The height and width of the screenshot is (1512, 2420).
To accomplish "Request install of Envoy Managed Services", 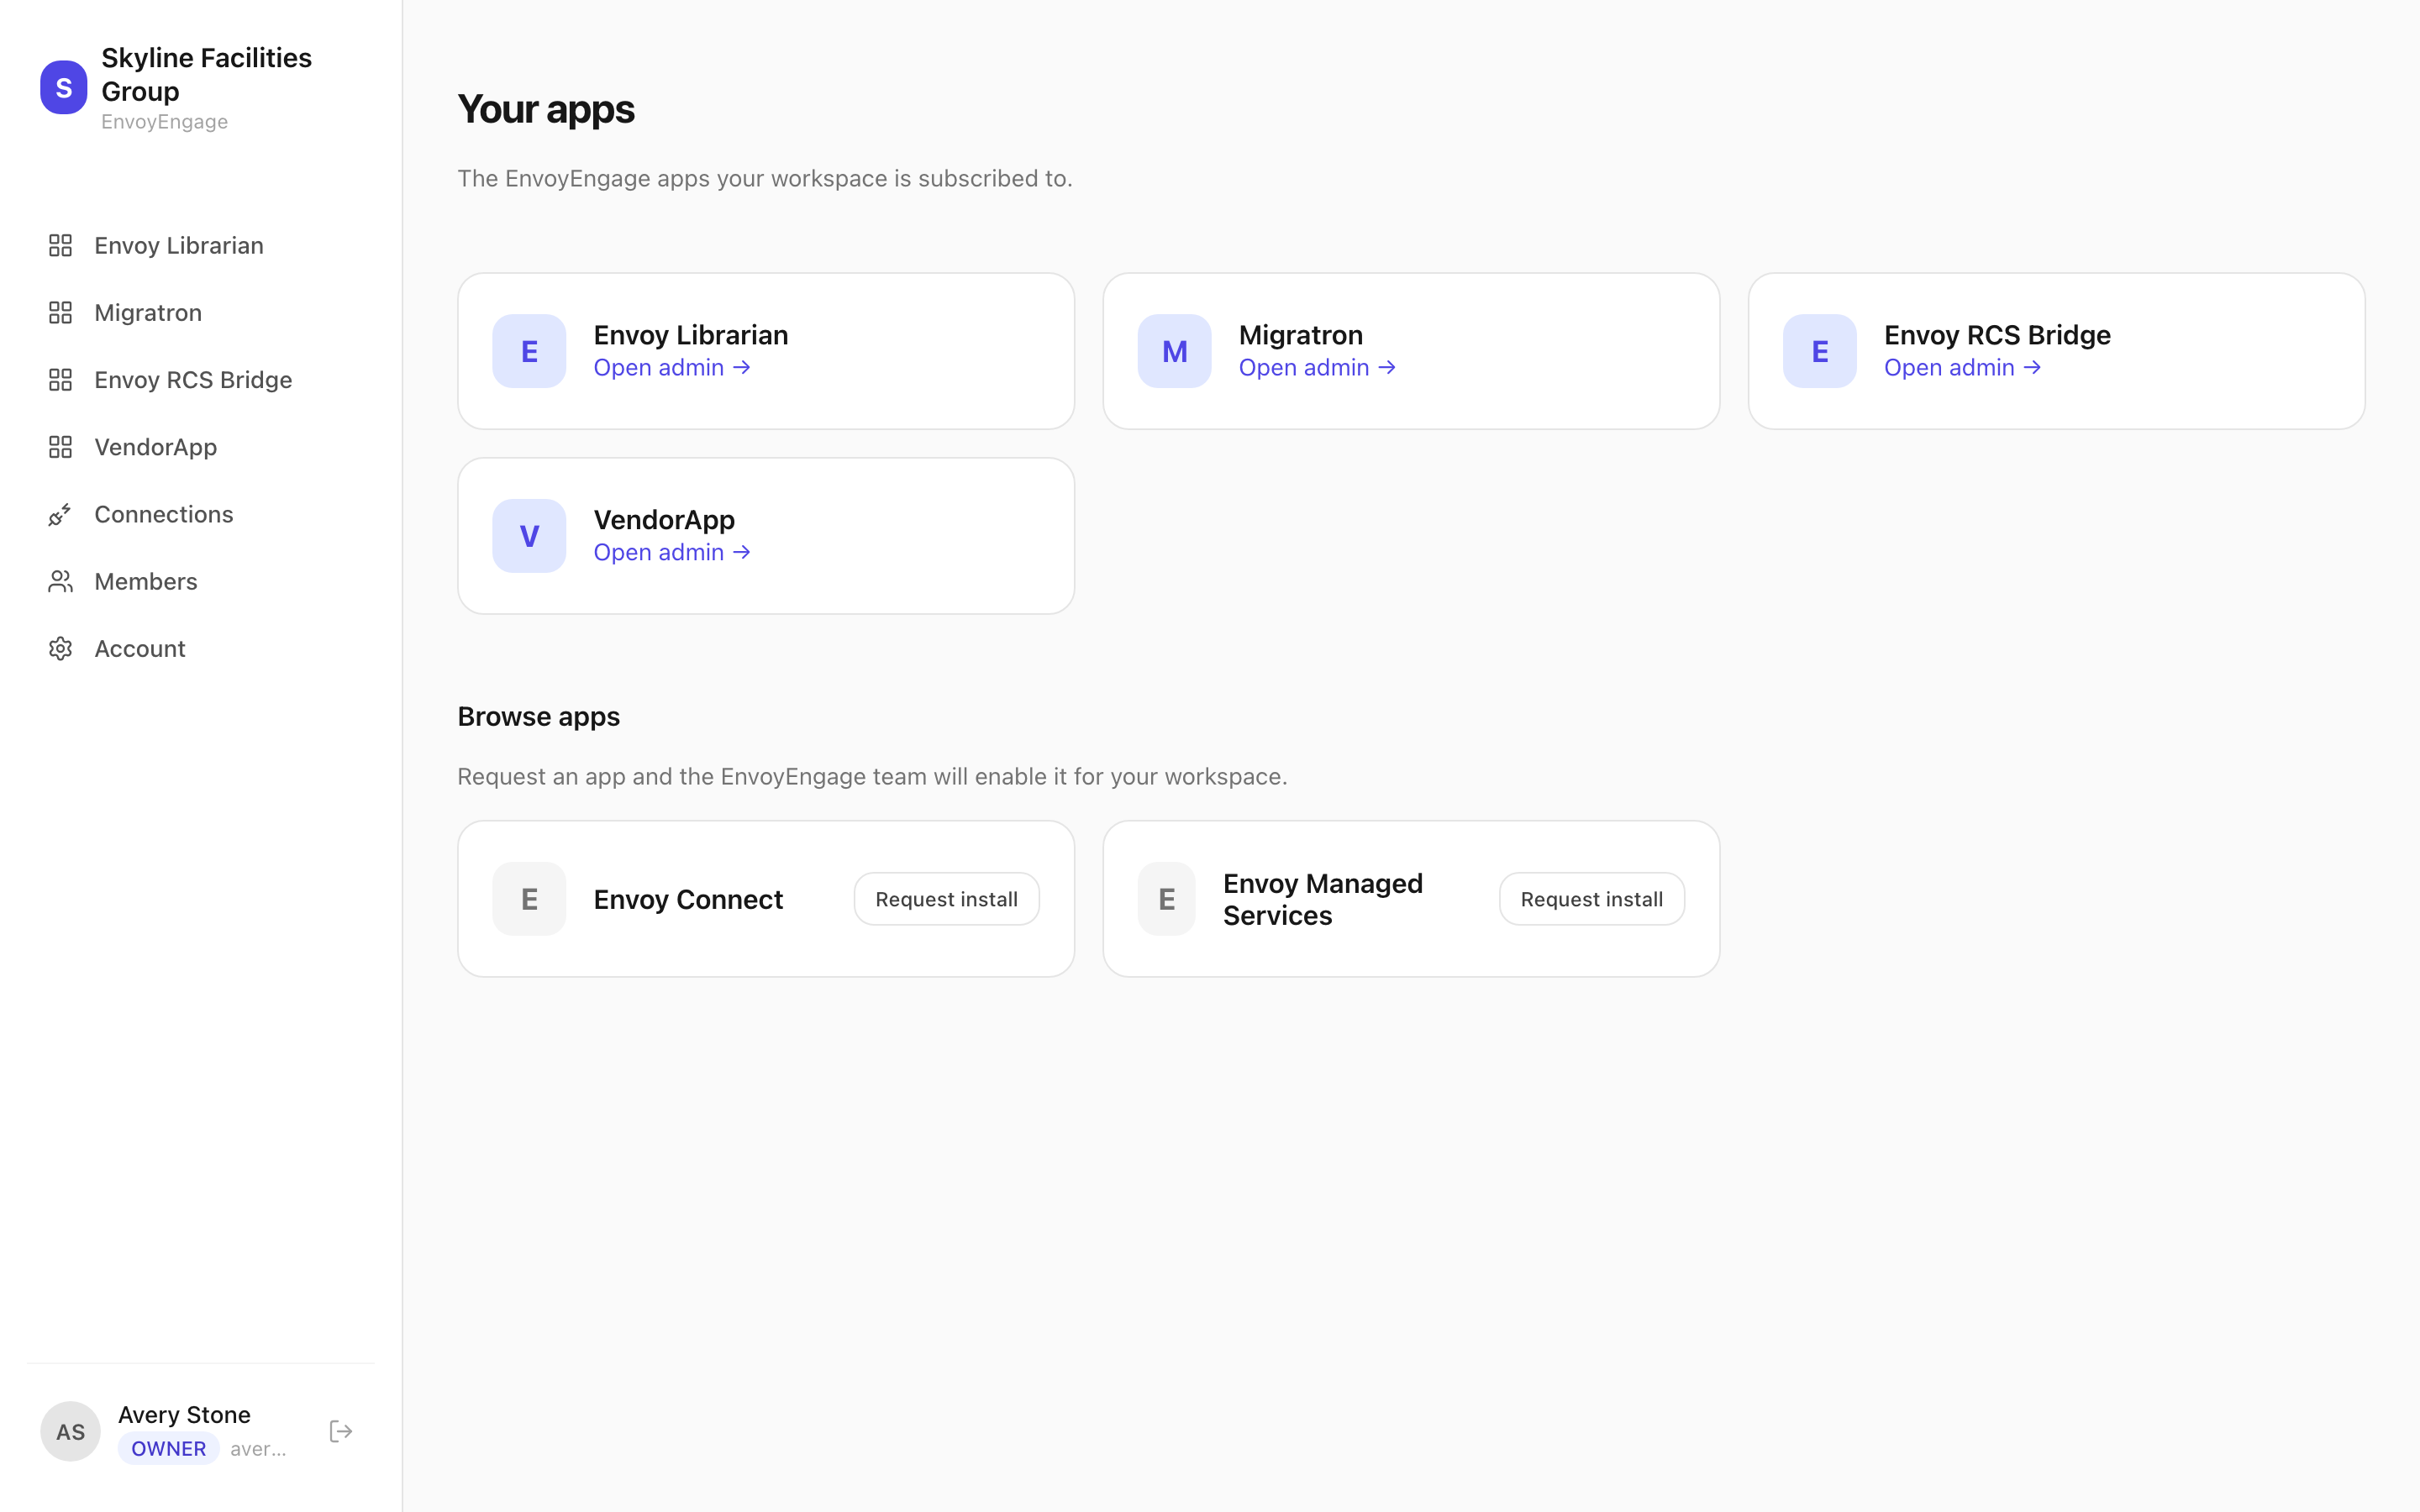I will coord(1591,899).
